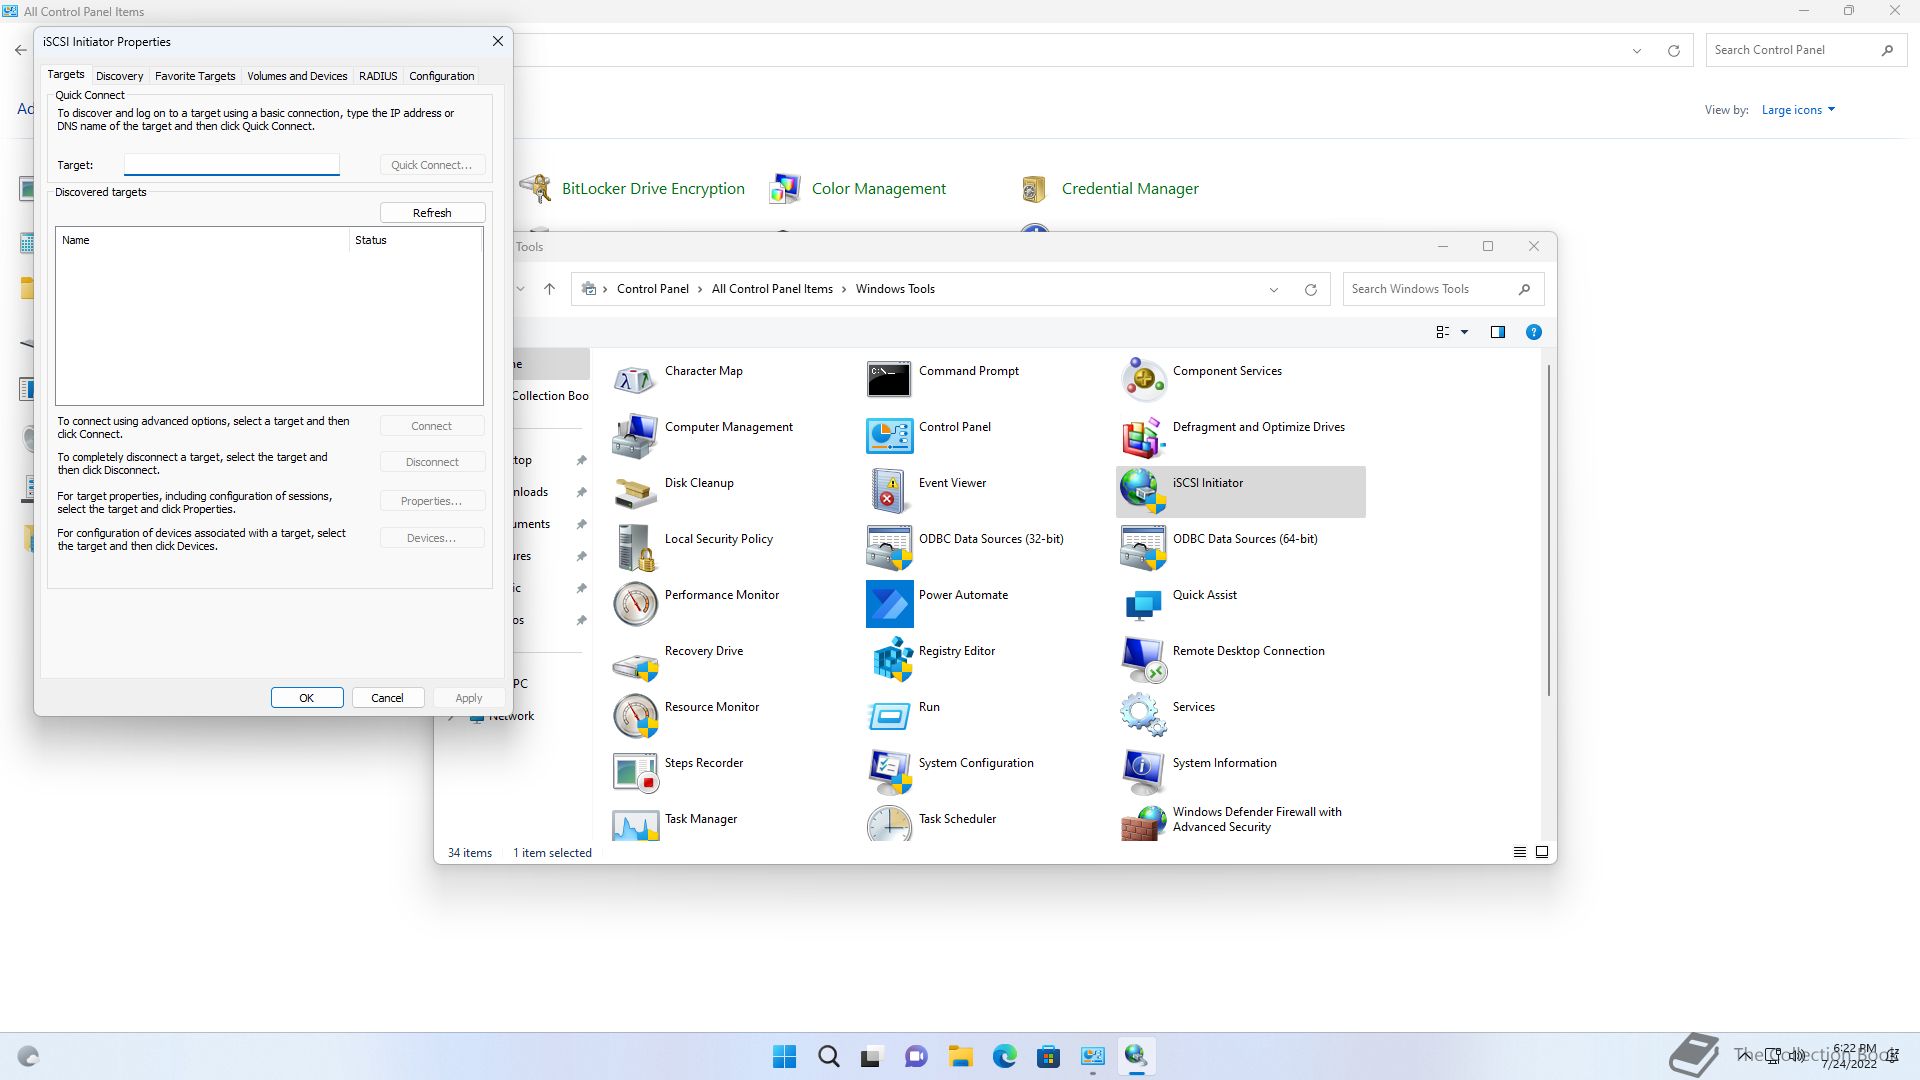
Task: Open Task Scheduler icon
Action: [889, 824]
